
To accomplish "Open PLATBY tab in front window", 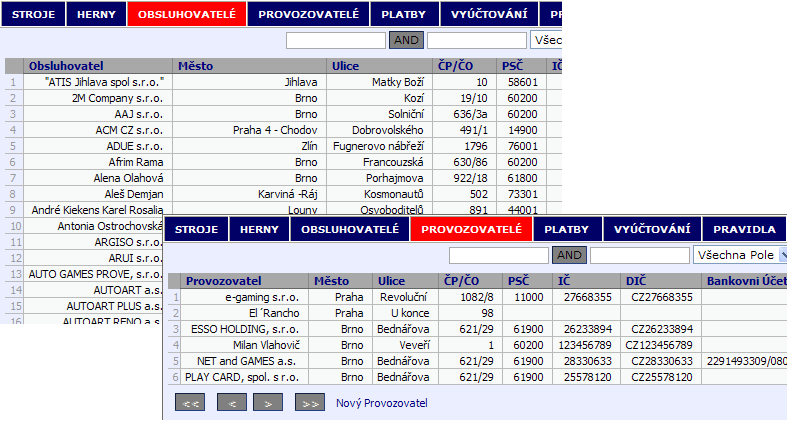I will (x=566, y=229).
